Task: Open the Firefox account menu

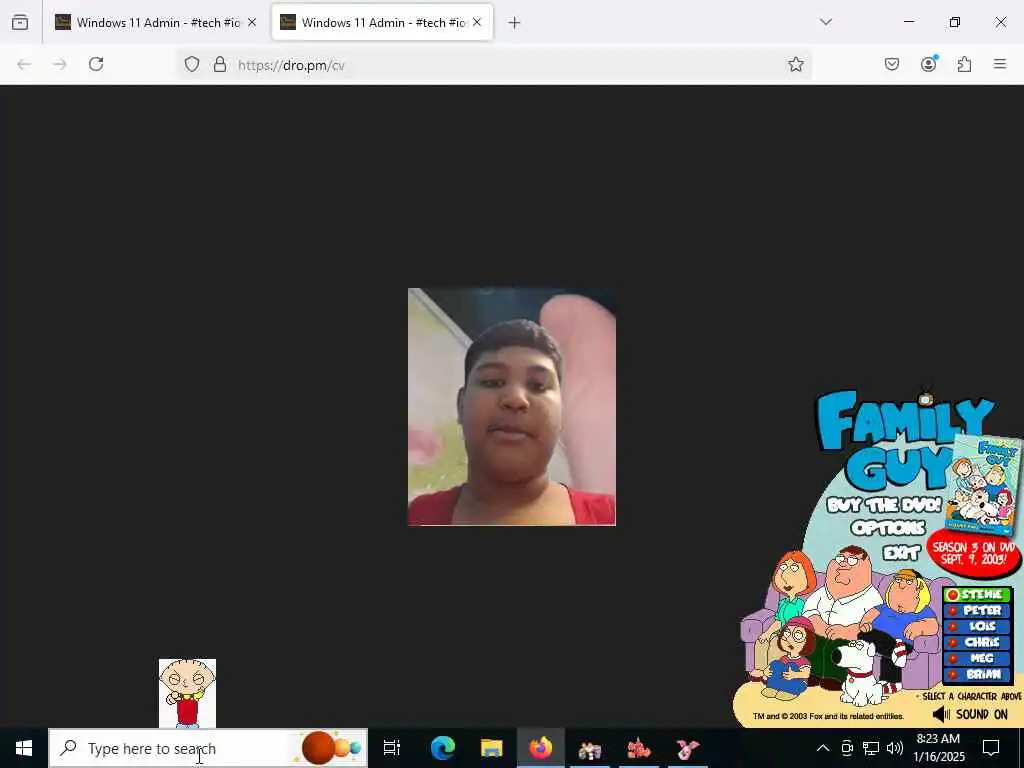Action: coord(929,64)
